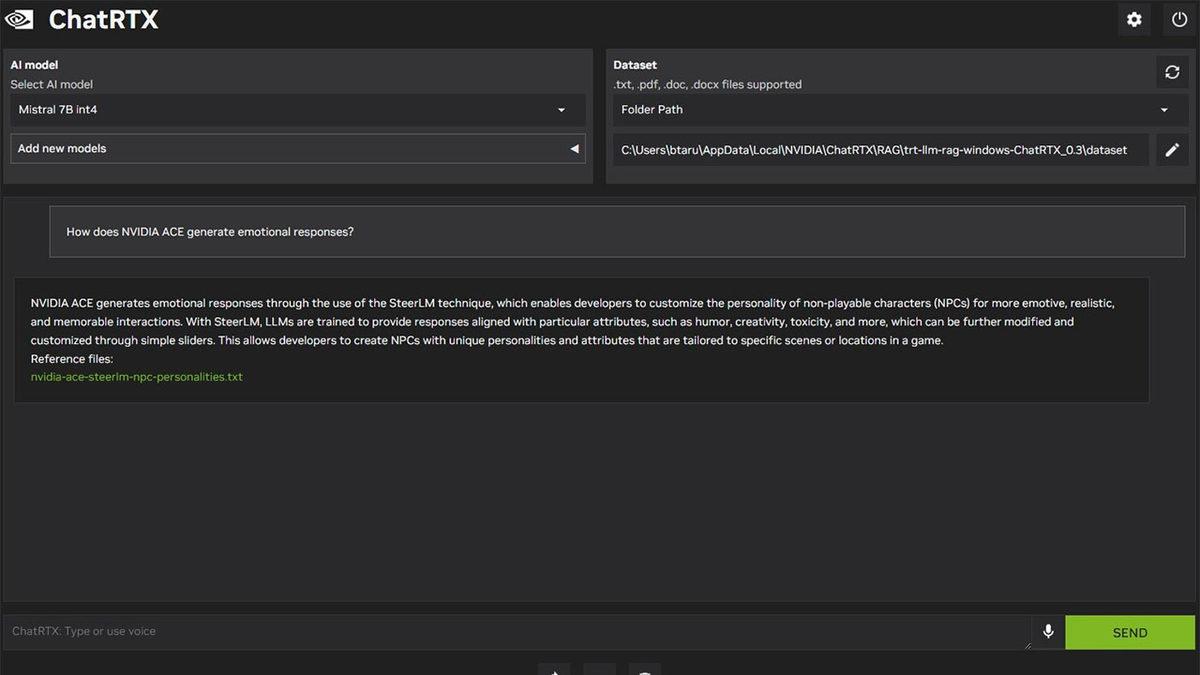Clear the chat using the delete icon
Viewport: 1200px width, 675px height.
[x=645, y=671]
